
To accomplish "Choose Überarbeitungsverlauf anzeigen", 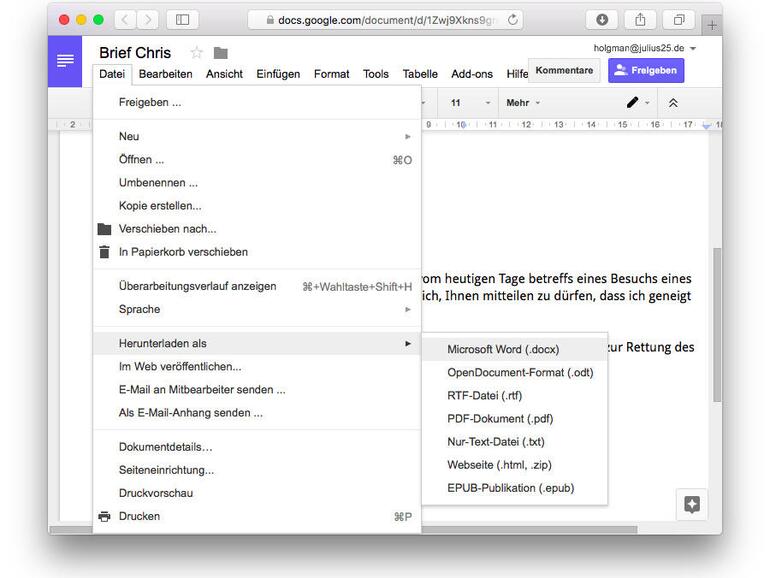I will click(257, 286).
